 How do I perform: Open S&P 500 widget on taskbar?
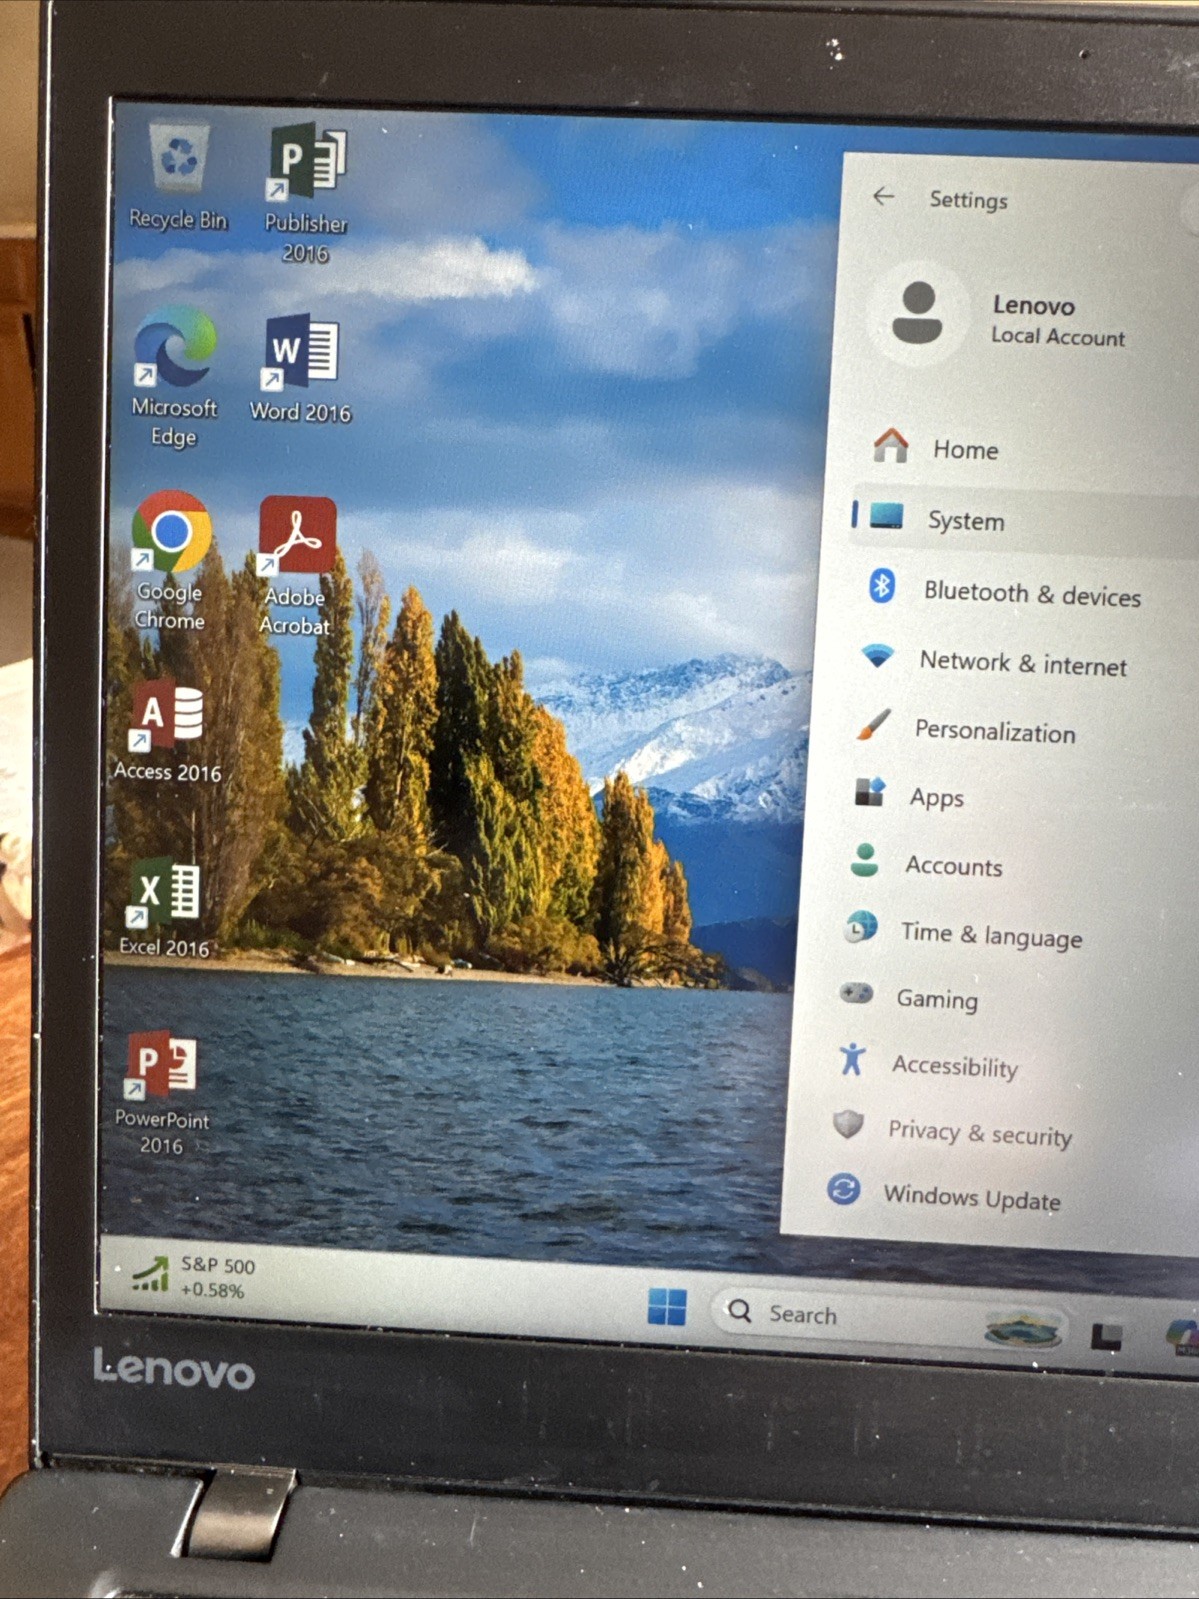(x=194, y=1277)
